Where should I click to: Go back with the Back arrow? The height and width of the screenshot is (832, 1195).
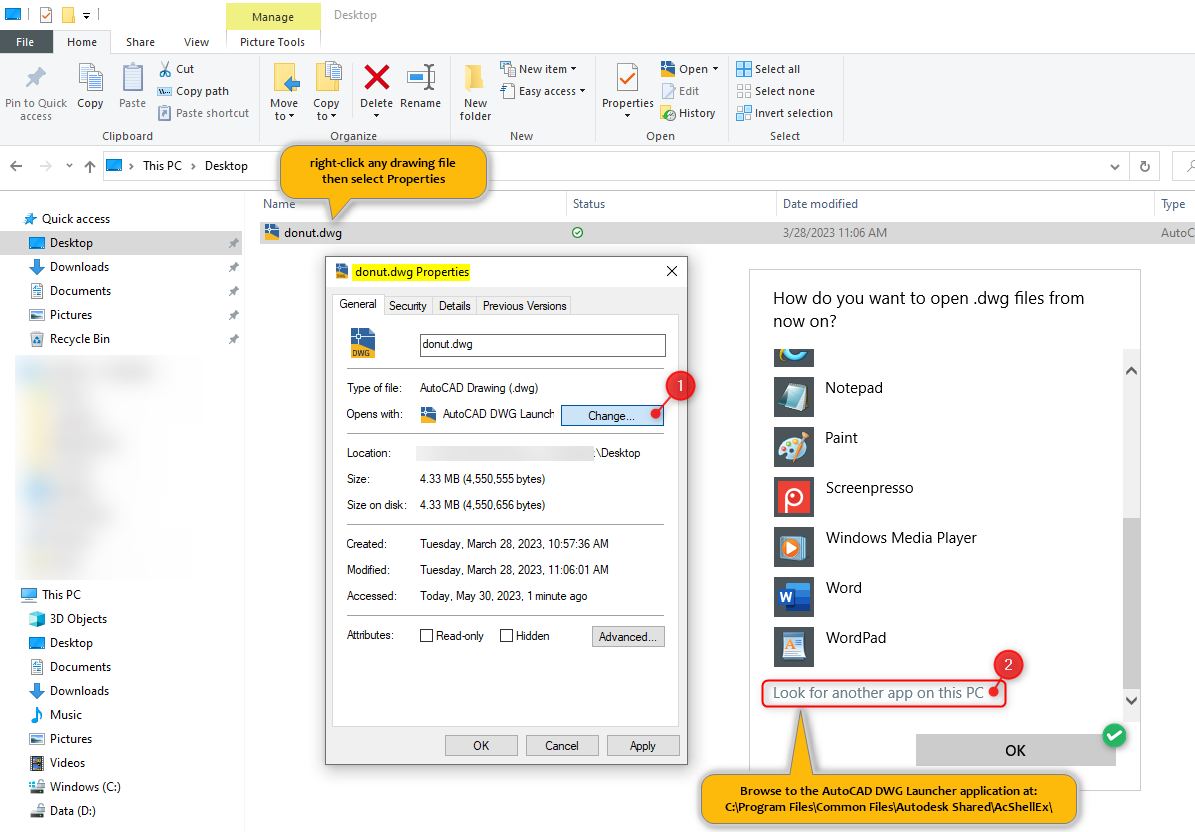click(x=17, y=166)
